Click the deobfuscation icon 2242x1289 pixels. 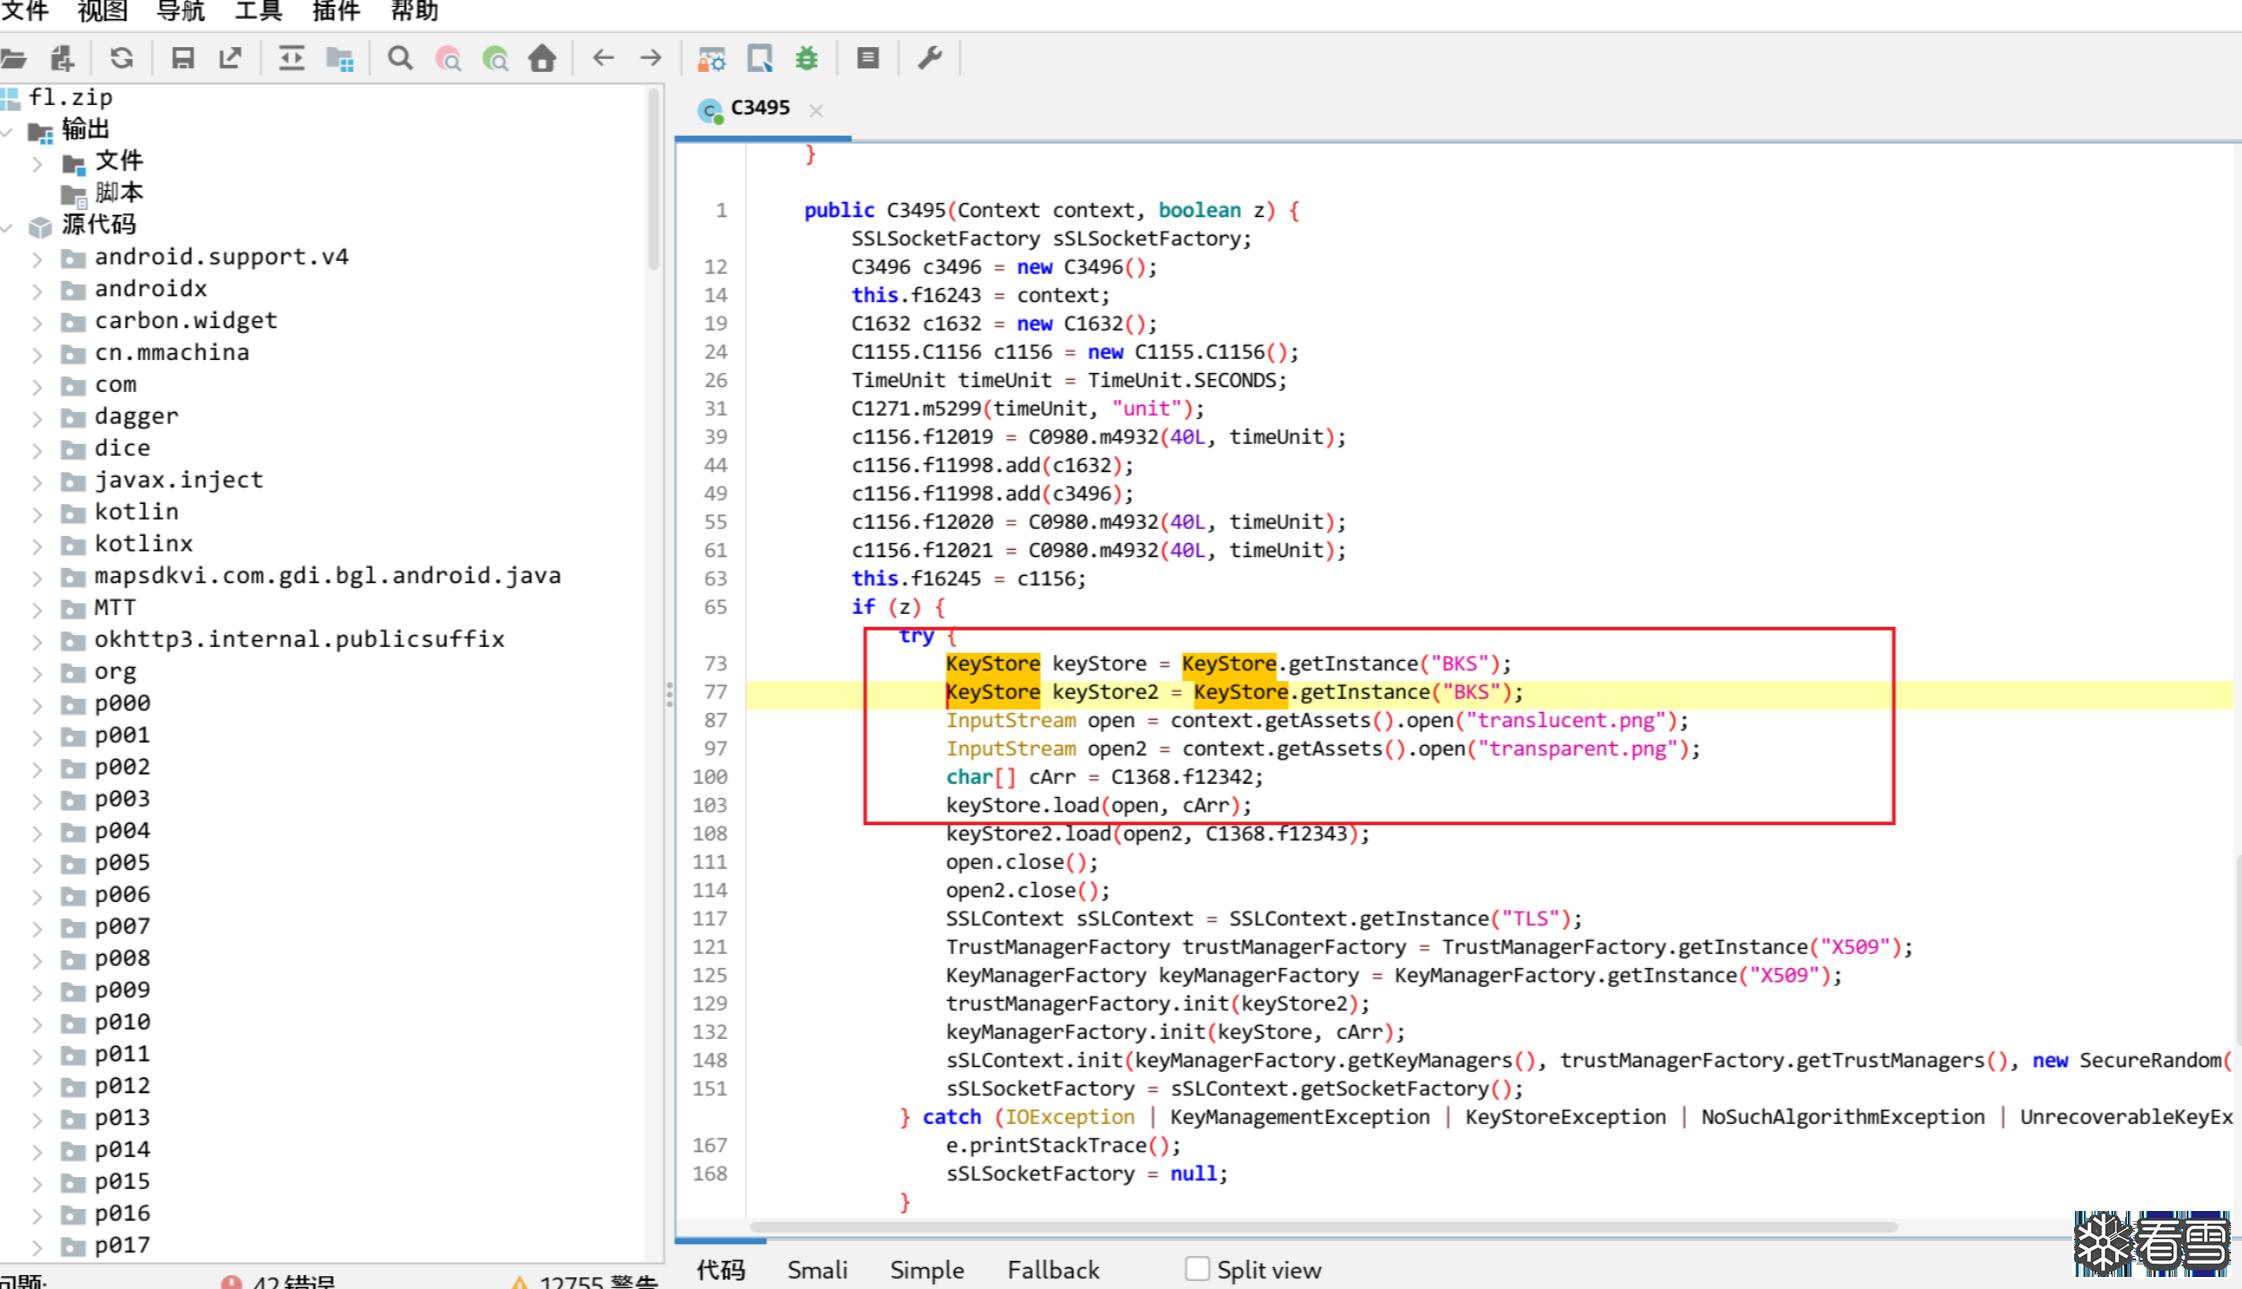711,58
